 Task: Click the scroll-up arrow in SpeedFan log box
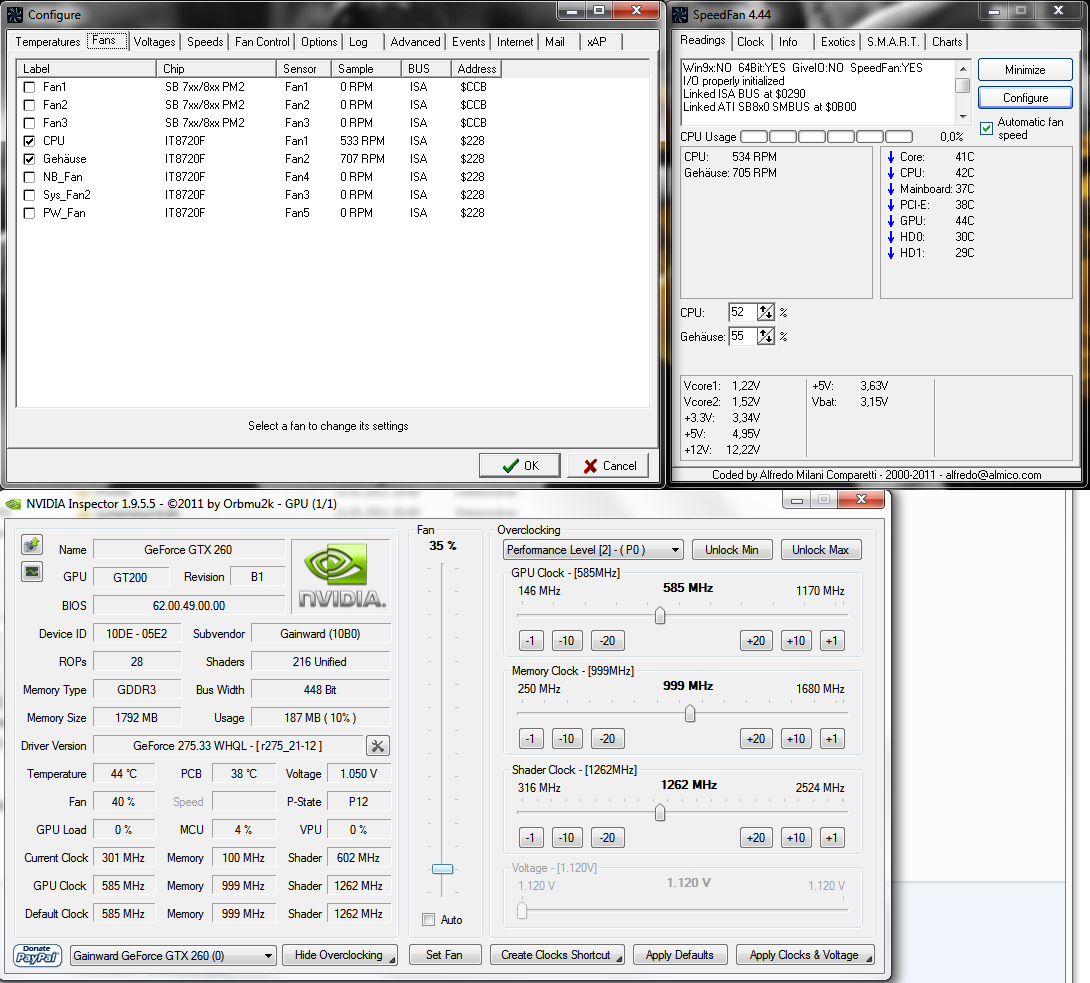[963, 68]
